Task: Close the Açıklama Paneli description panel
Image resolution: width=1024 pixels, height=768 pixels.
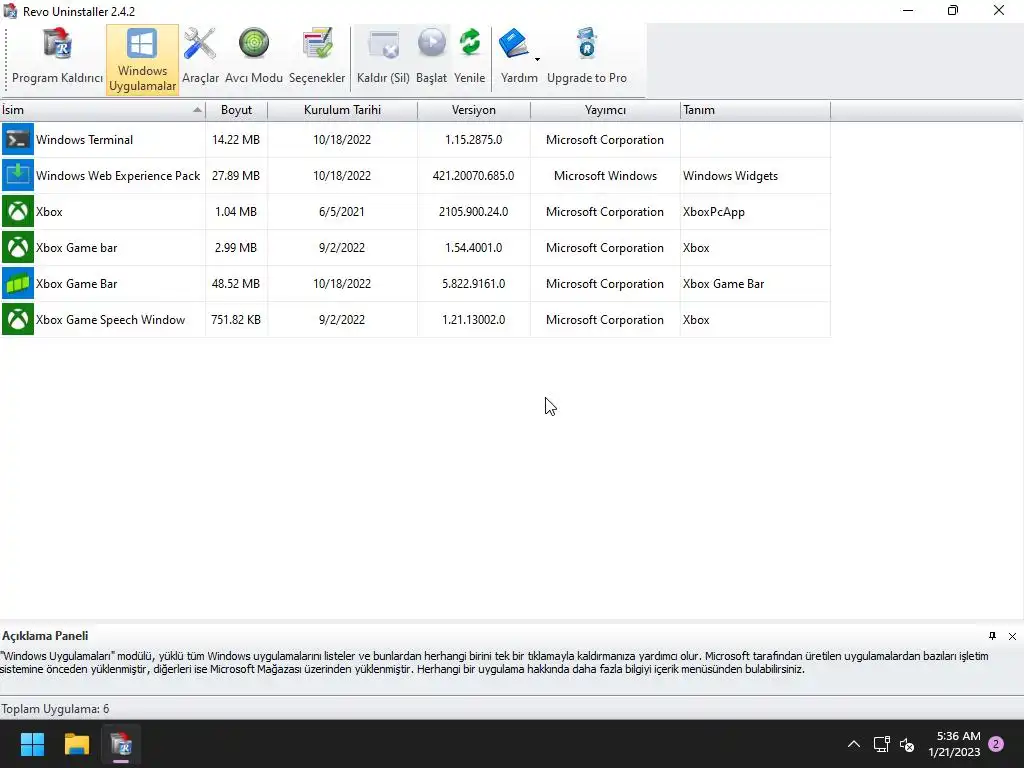Action: 1012,636
